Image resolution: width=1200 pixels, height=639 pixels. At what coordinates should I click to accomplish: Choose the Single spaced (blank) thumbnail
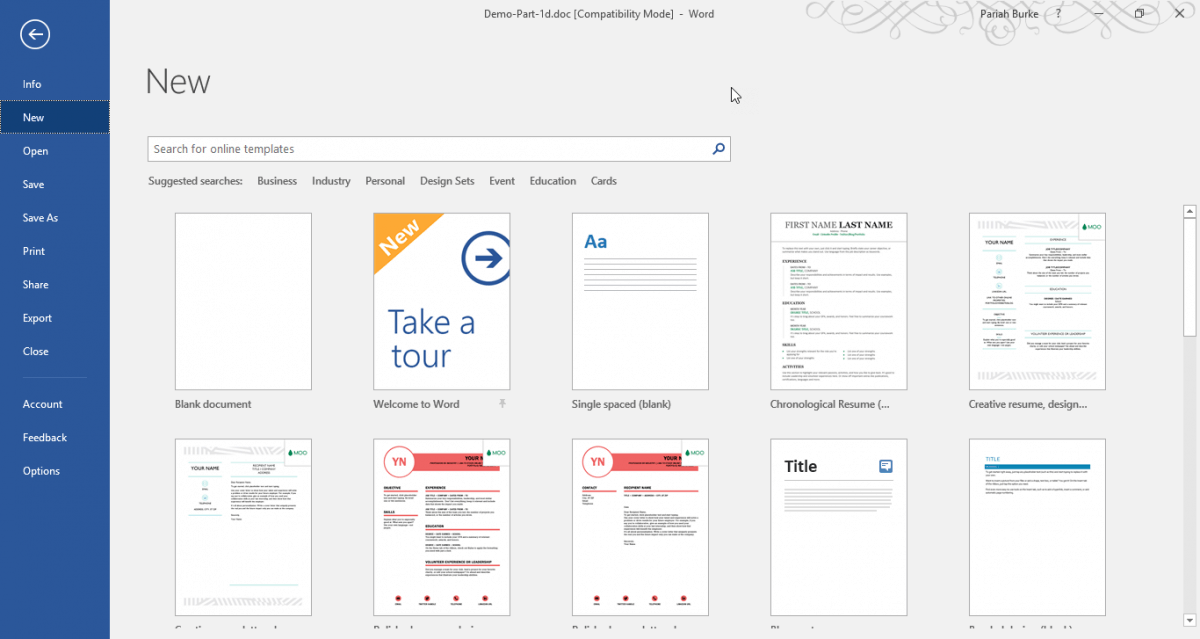[x=640, y=301]
